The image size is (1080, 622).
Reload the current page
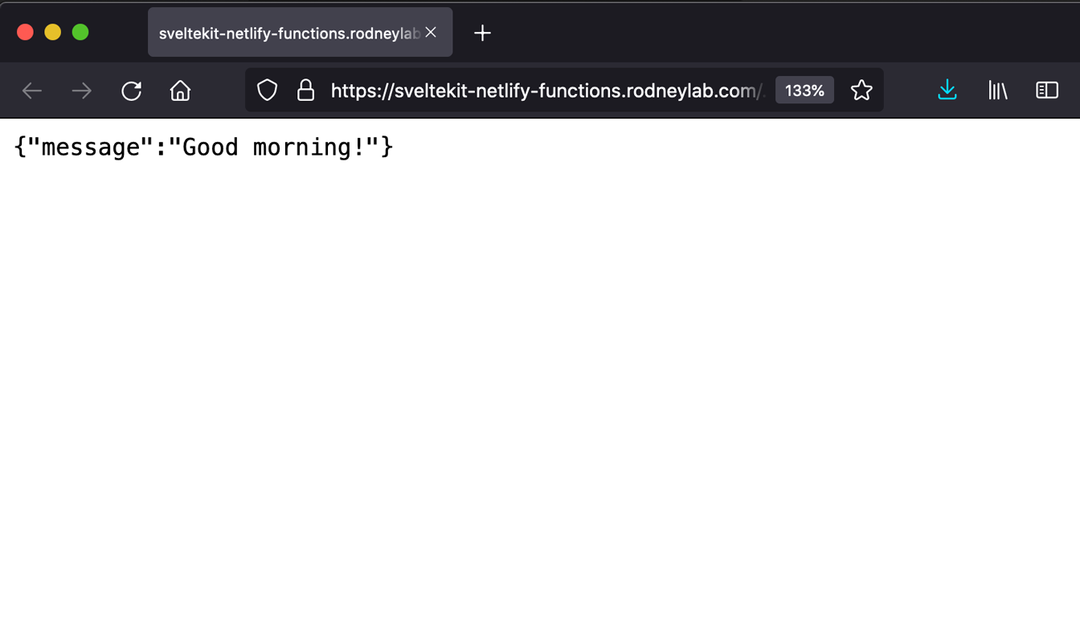[x=131, y=90]
